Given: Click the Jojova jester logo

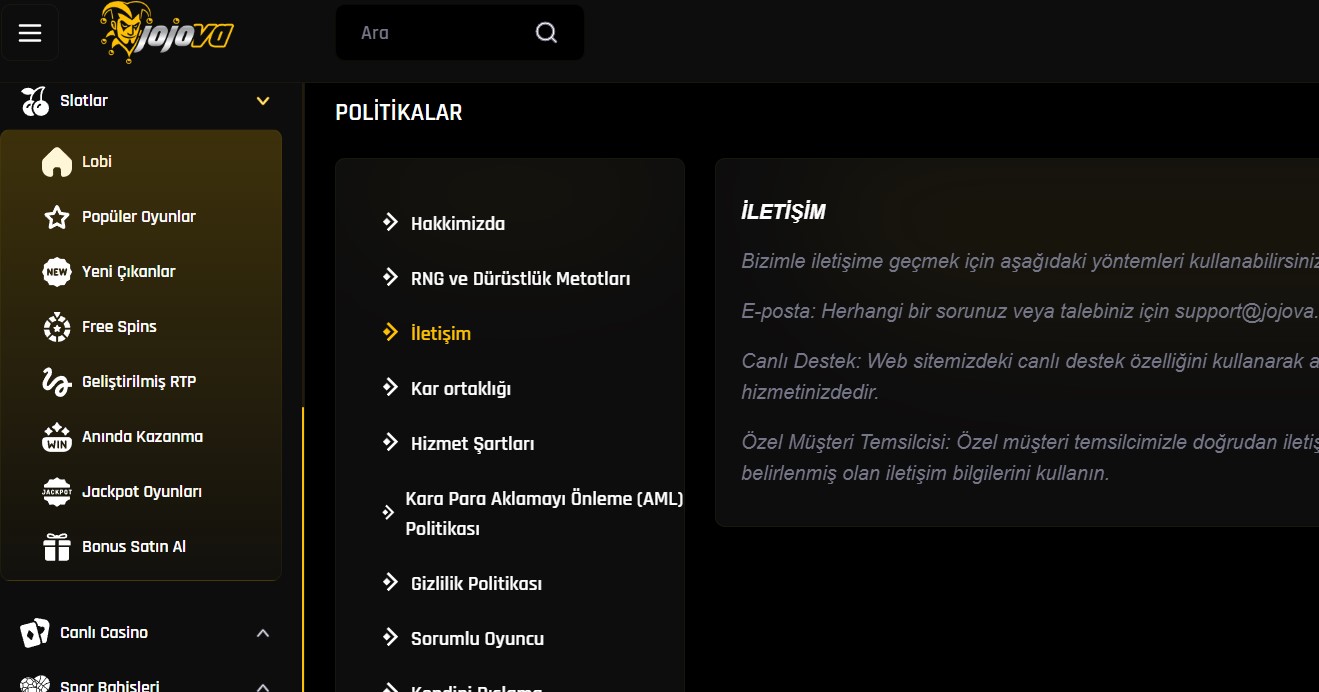Looking at the screenshot, I should coord(166,34).
